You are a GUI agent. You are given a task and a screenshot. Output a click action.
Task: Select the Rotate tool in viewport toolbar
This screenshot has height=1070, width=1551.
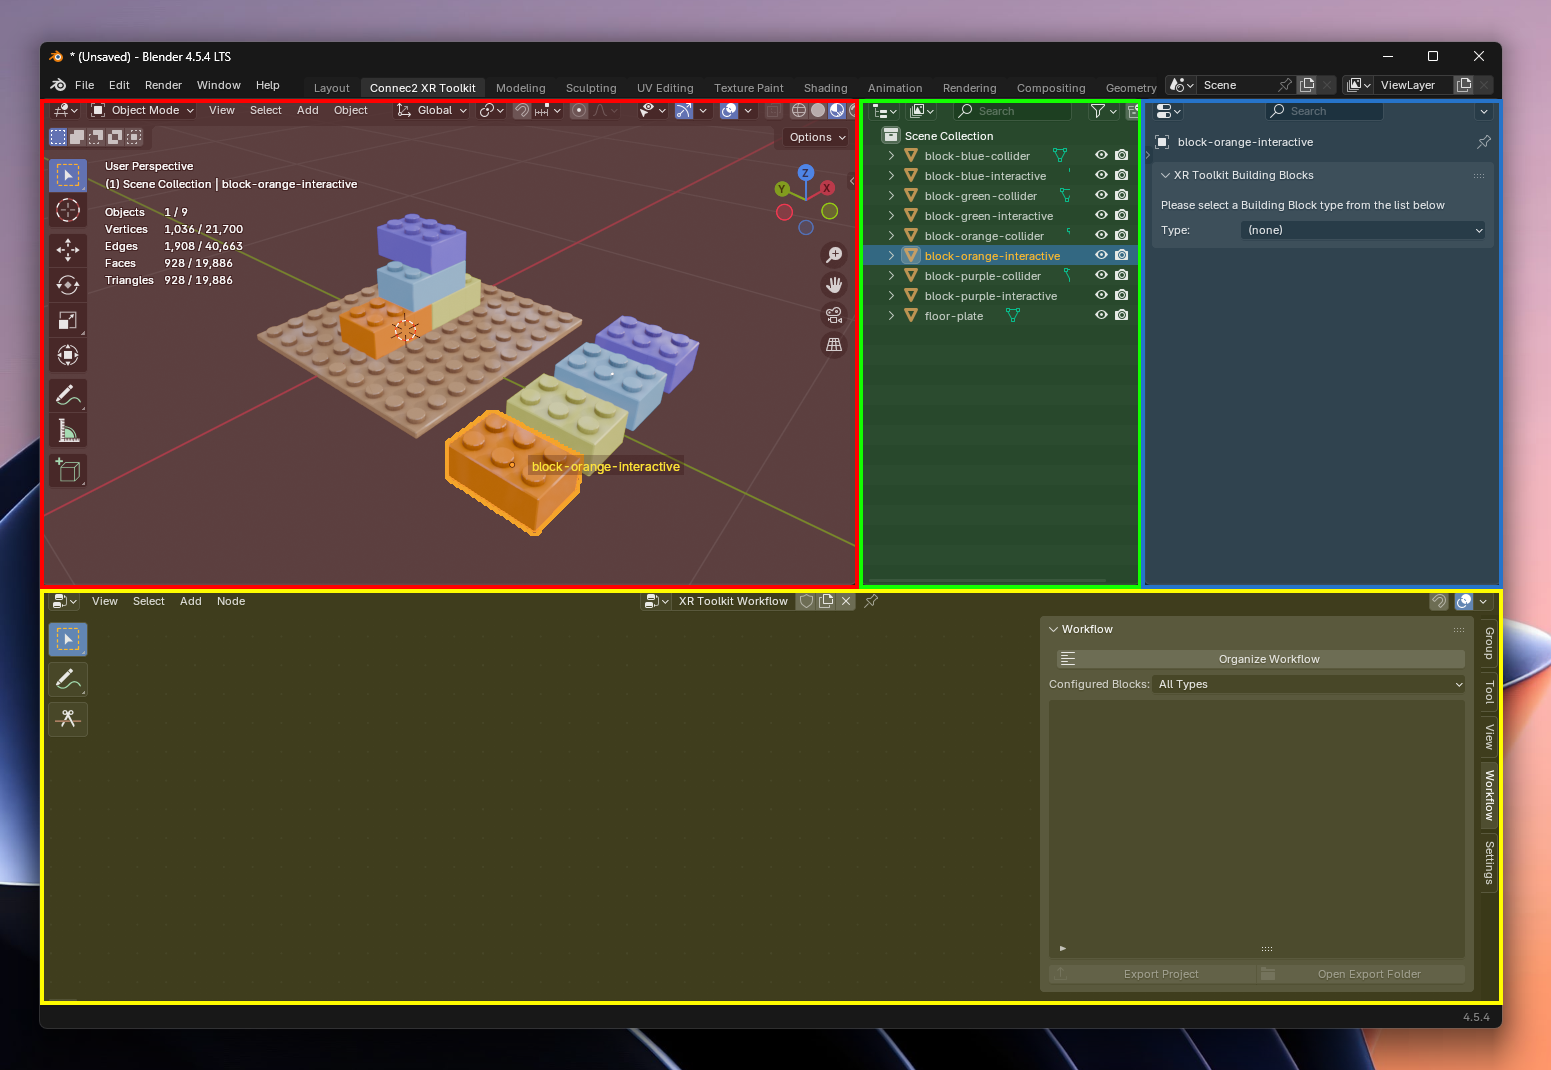[68, 285]
